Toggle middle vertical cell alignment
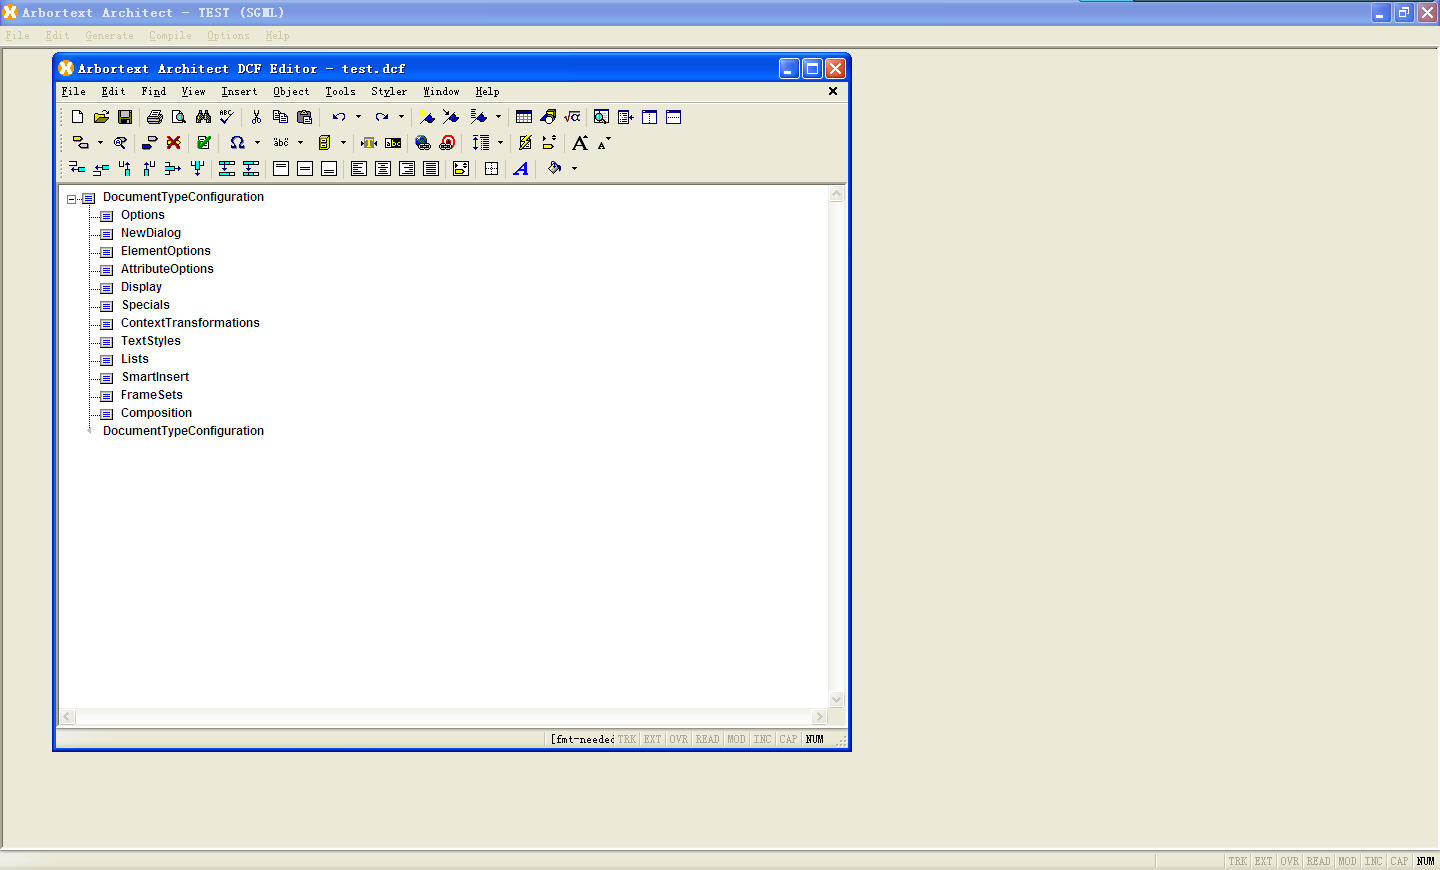 305,169
